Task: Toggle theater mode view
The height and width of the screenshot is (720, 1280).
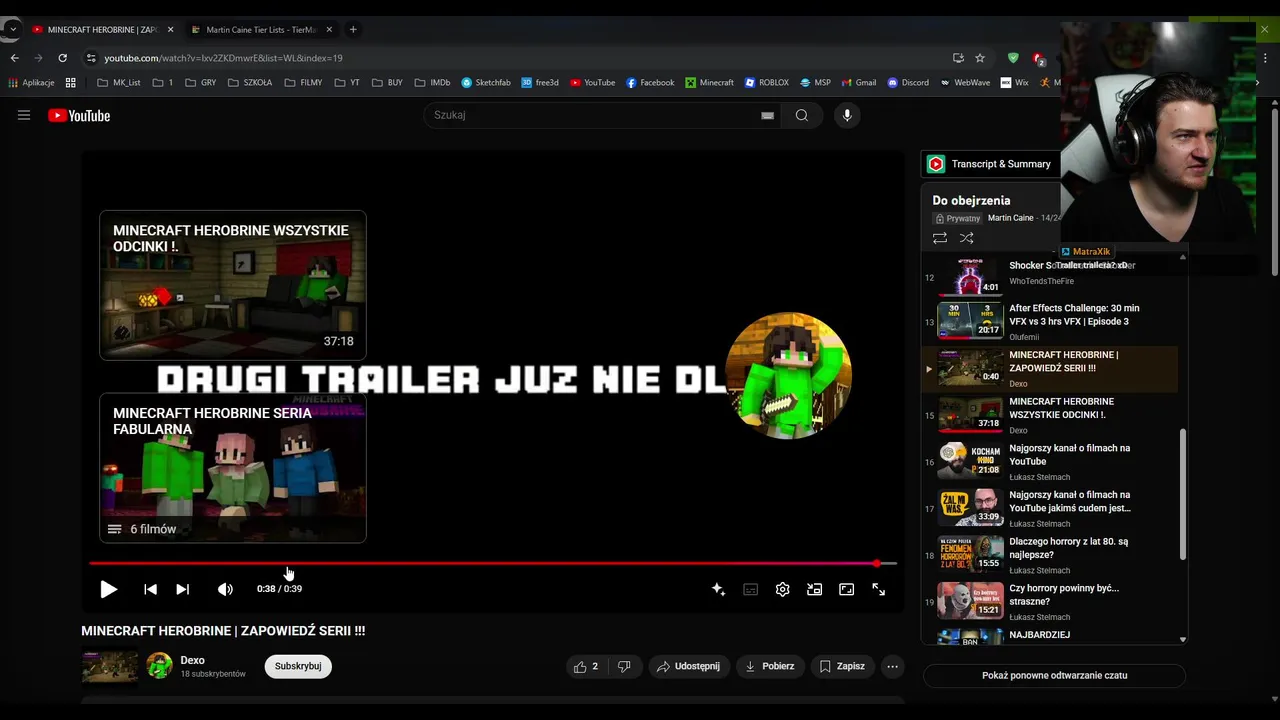Action: click(846, 589)
